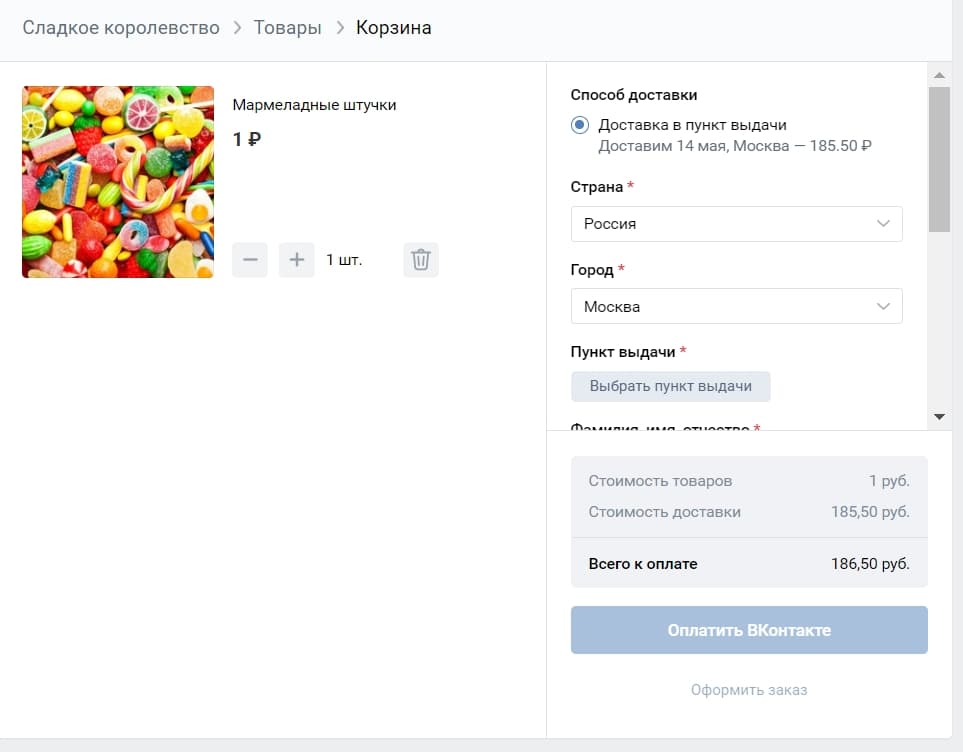Open the city selection combo box
Screen dimensions: 963x752
736,306
